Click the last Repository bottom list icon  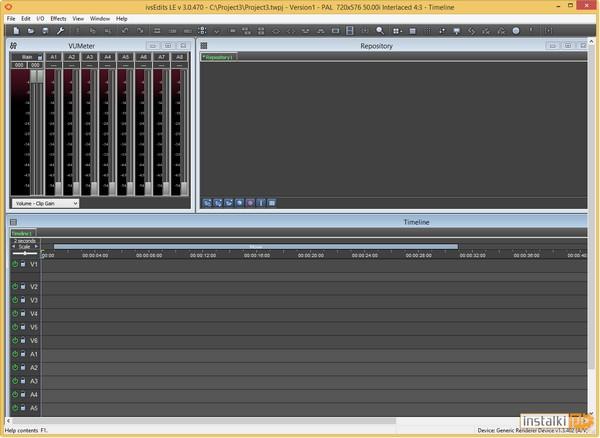point(271,203)
